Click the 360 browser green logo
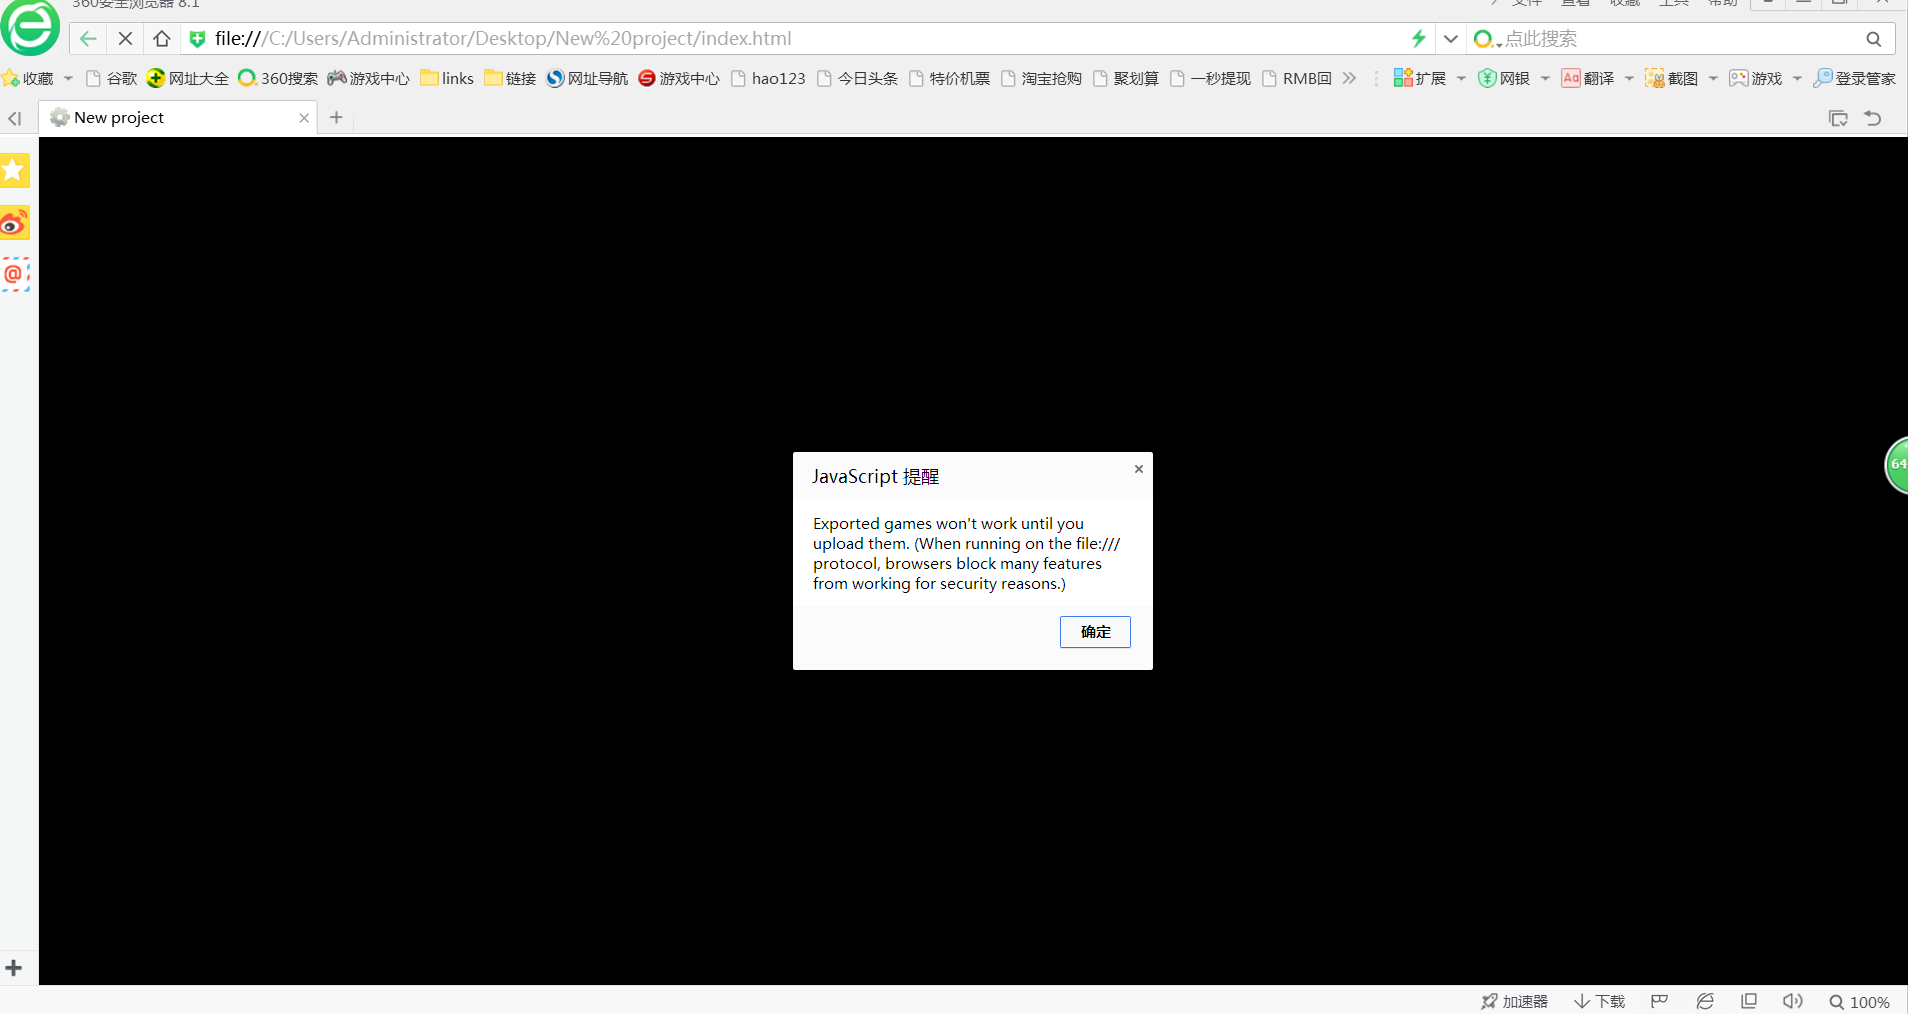Viewport: 1908px width, 1014px height. (x=30, y=28)
